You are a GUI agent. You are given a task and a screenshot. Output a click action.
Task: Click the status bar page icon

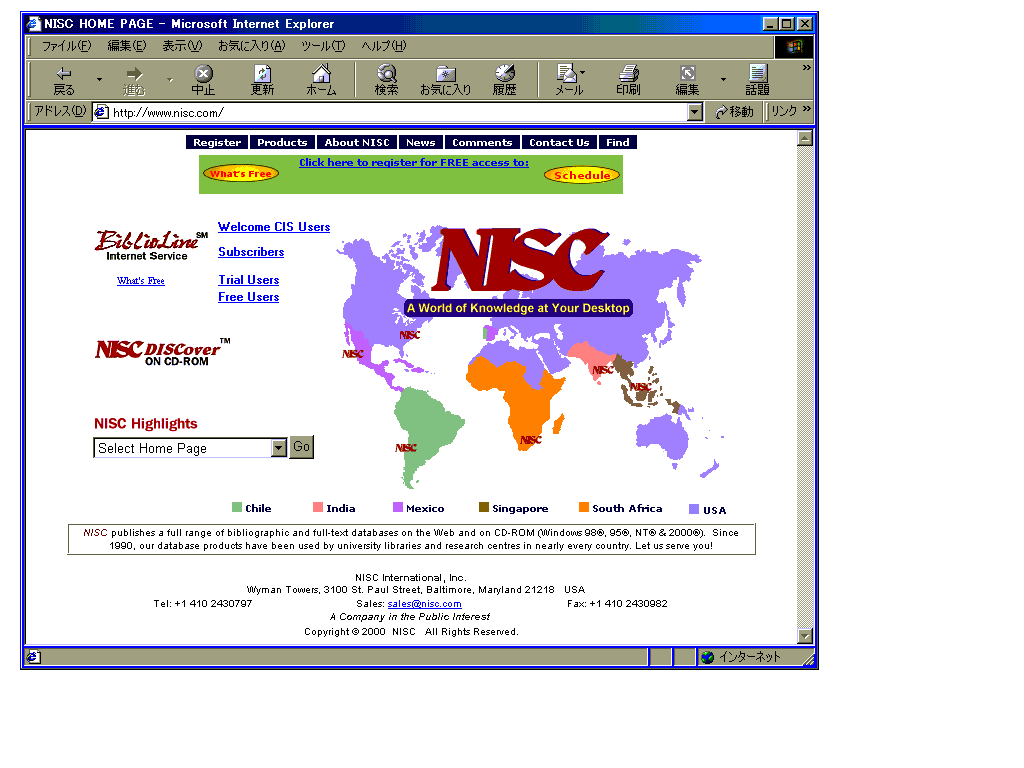click(33, 656)
